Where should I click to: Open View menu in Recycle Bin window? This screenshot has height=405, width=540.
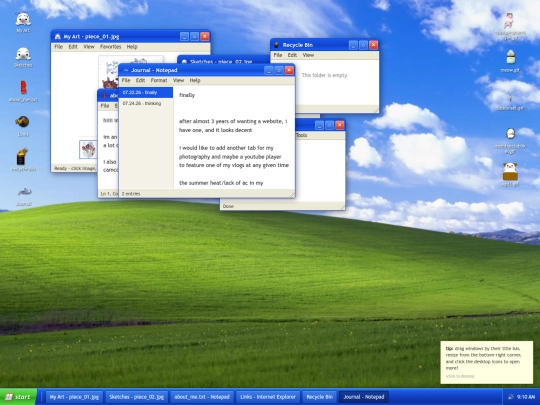pyautogui.click(x=308, y=55)
